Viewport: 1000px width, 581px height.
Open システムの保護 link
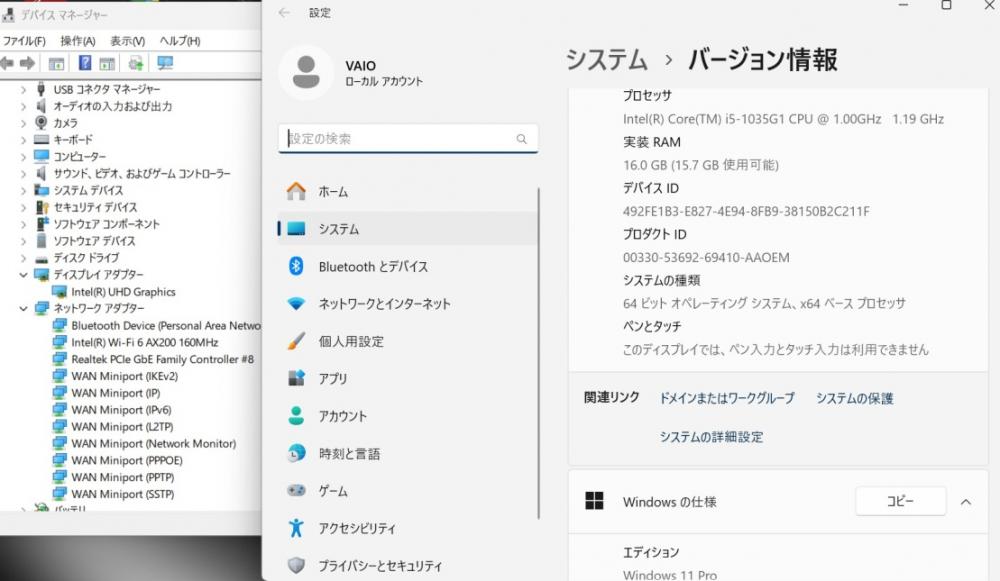[x=855, y=399]
